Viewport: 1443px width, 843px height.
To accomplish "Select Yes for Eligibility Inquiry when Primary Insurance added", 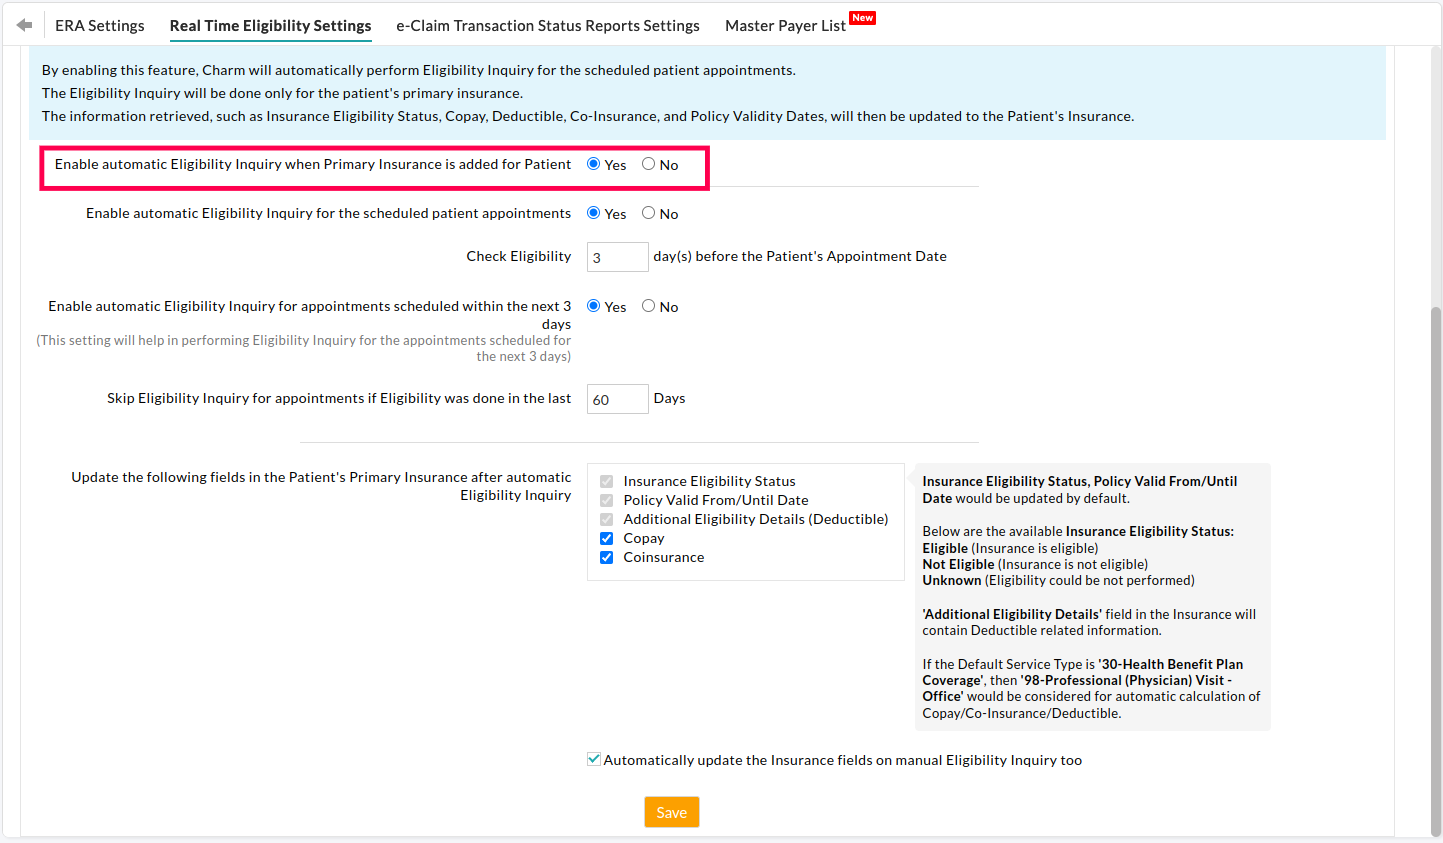I will tap(594, 164).
